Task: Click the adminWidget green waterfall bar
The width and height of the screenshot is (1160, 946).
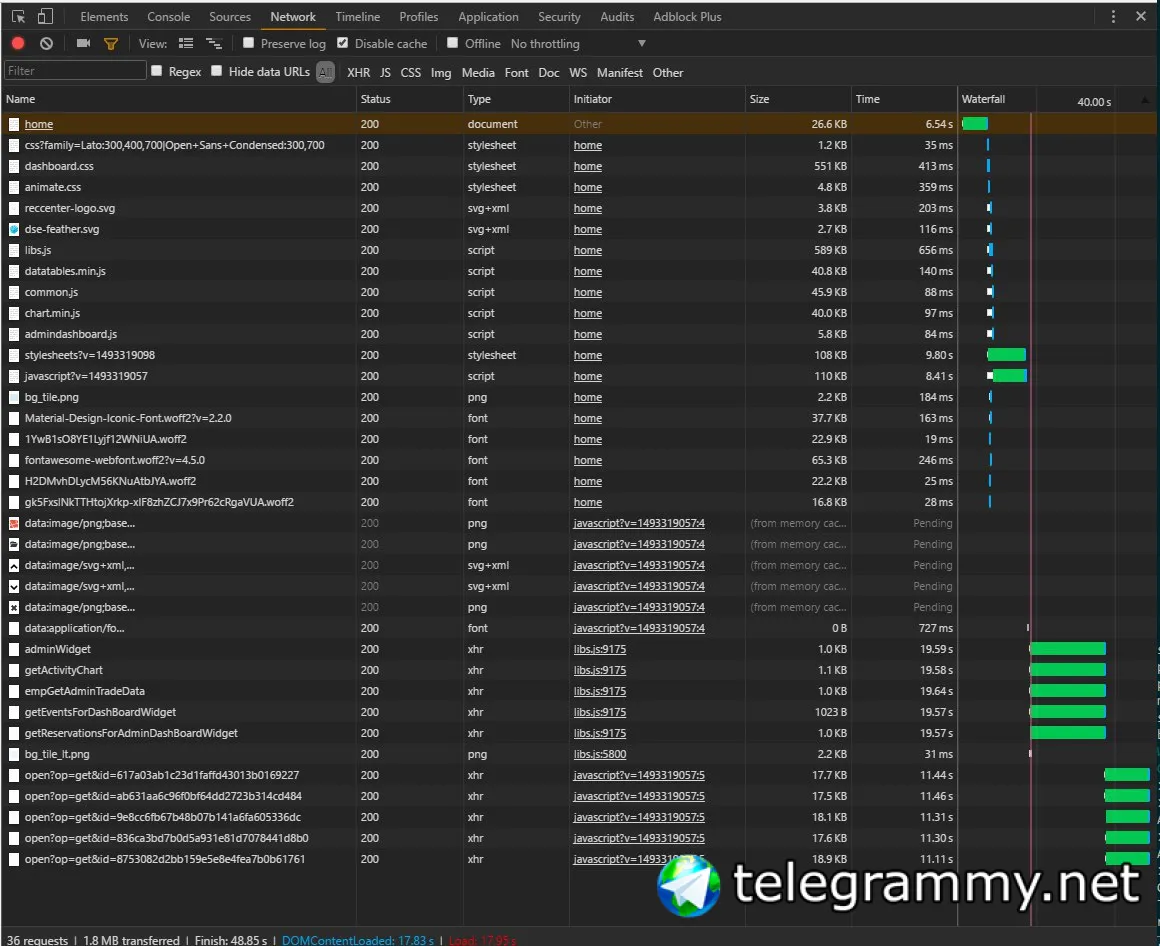Action: pyautogui.click(x=1067, y=649)
